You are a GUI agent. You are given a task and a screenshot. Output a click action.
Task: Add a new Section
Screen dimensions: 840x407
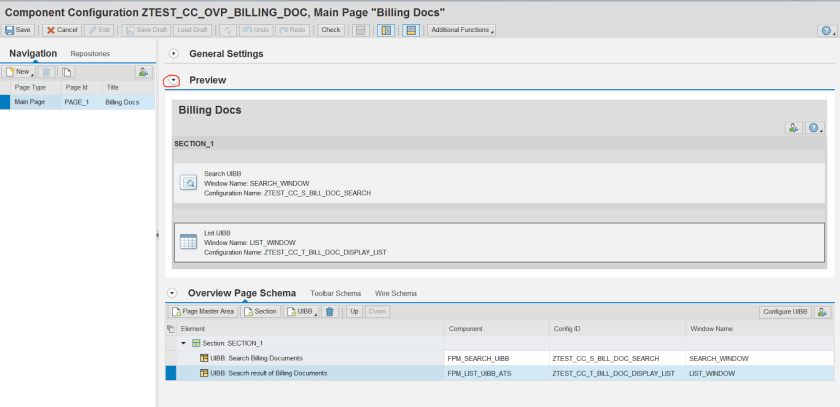tap(260, 311)
